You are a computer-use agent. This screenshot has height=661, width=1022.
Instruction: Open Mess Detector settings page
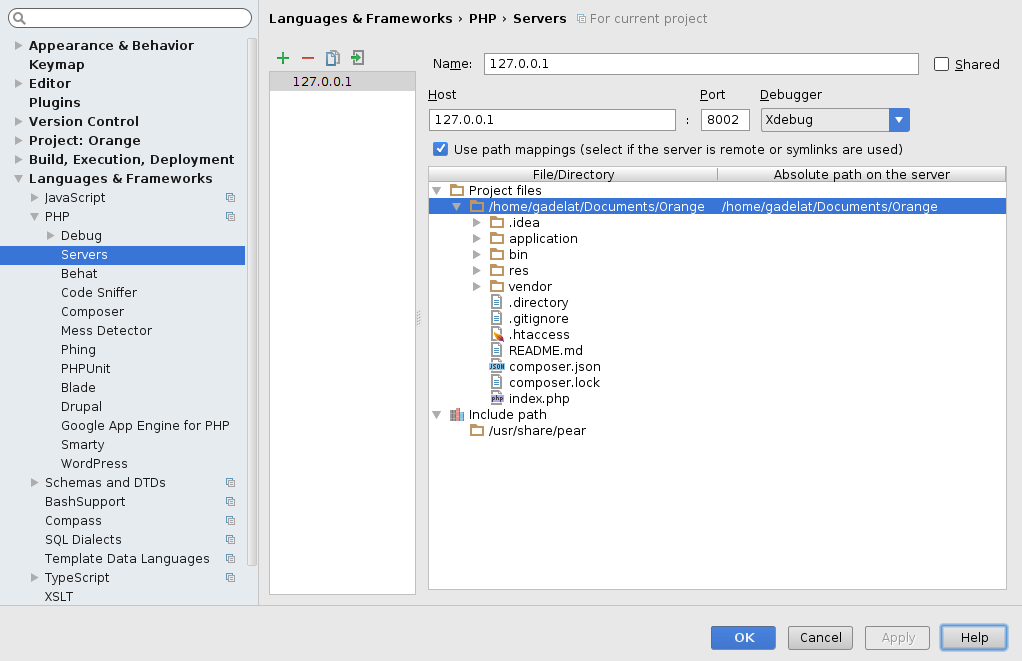click(106, 330)
